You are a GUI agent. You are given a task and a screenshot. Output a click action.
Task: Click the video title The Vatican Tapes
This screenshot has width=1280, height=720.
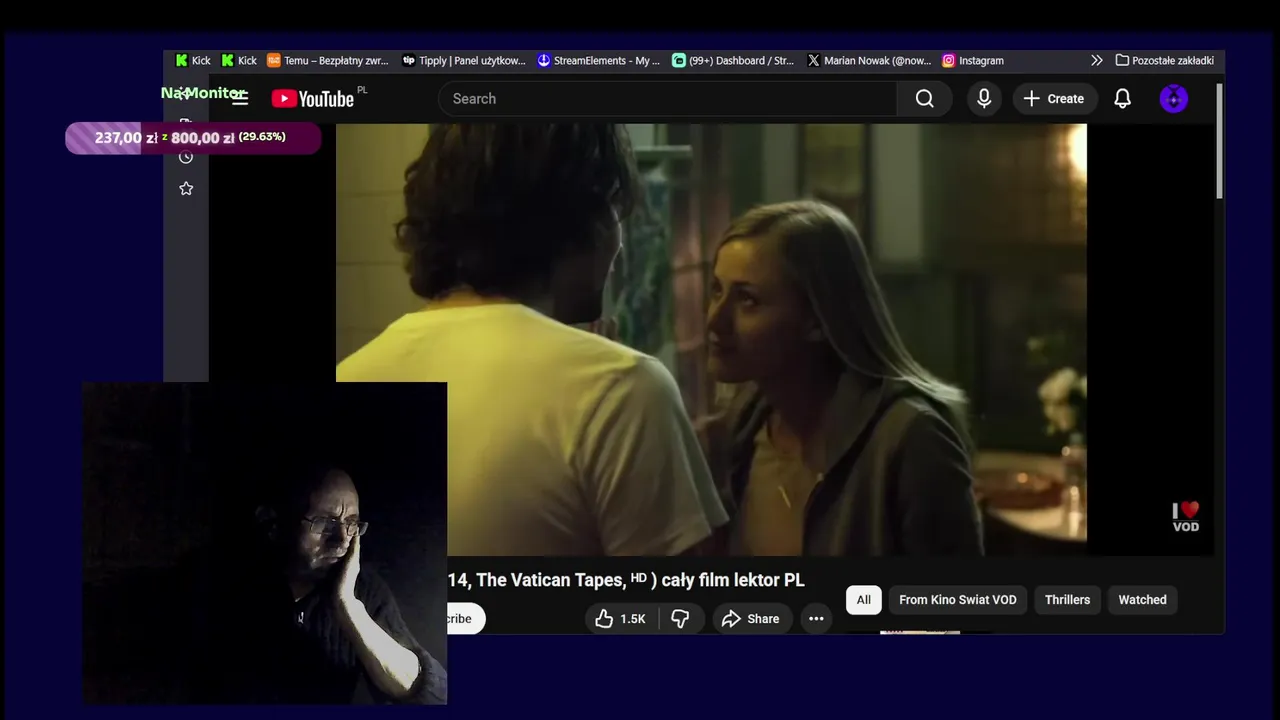tap(626, 580)
